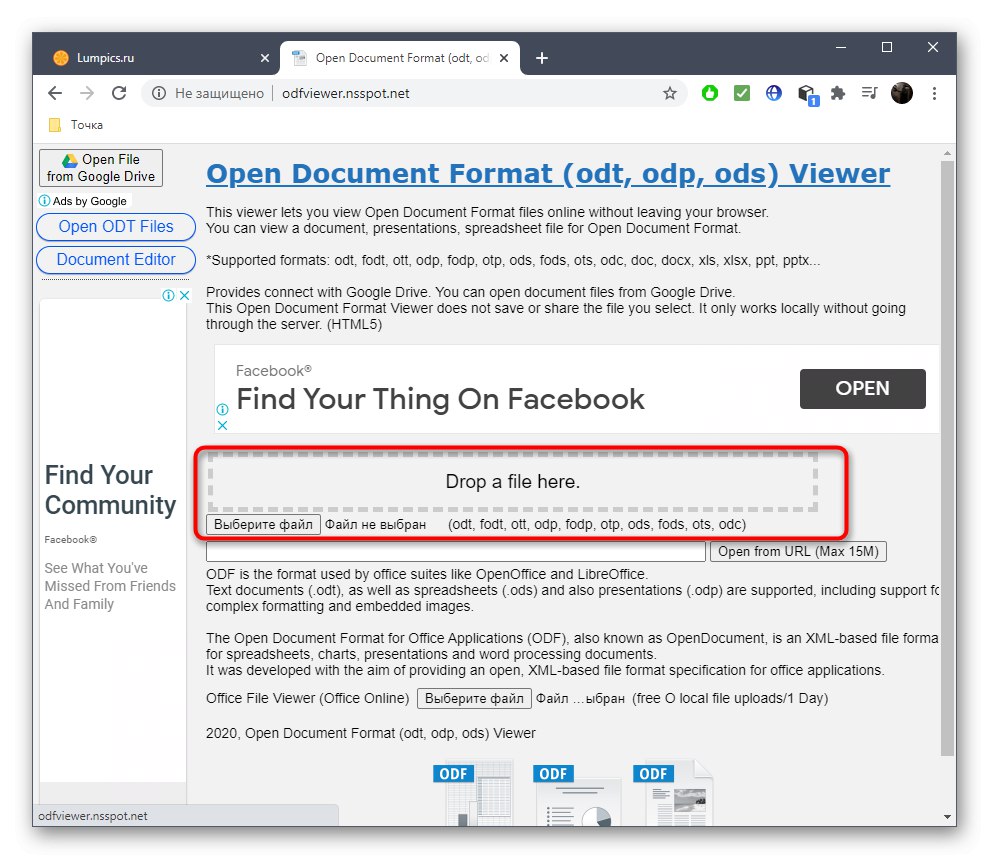Image resolution: width=989 pixels, height=859 pixels.
Task: Open the cube extension with badge 1
Action: 807,95
